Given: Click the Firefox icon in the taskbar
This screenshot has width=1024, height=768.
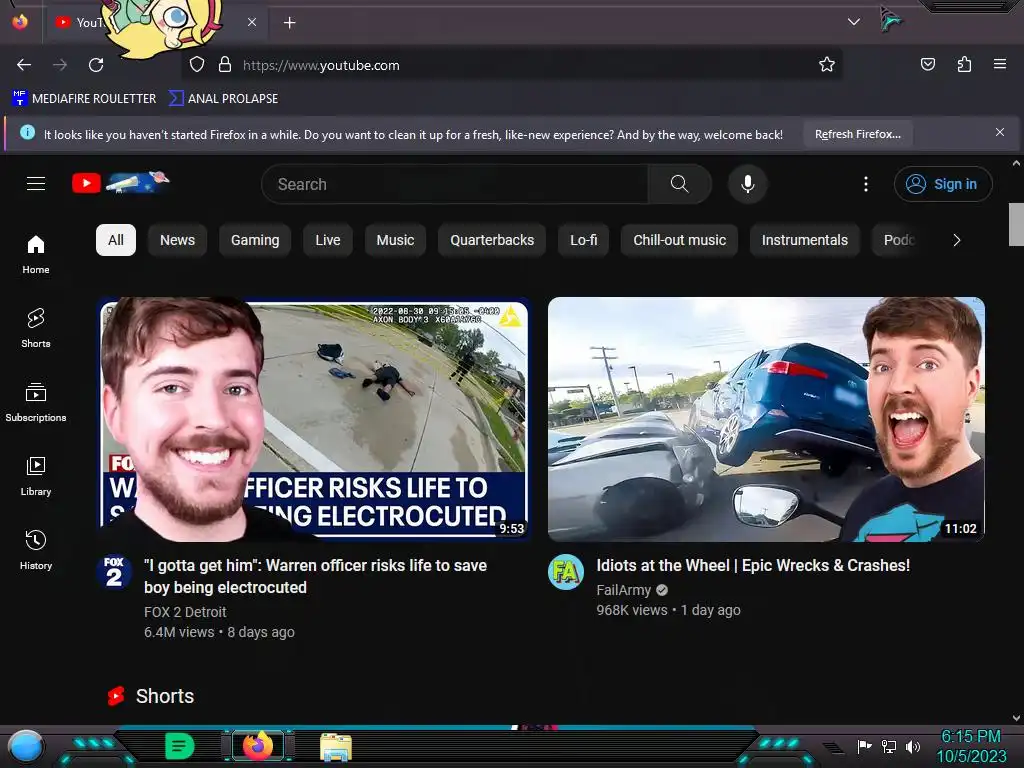Looking at the screenshot, I should pos(257,746).
